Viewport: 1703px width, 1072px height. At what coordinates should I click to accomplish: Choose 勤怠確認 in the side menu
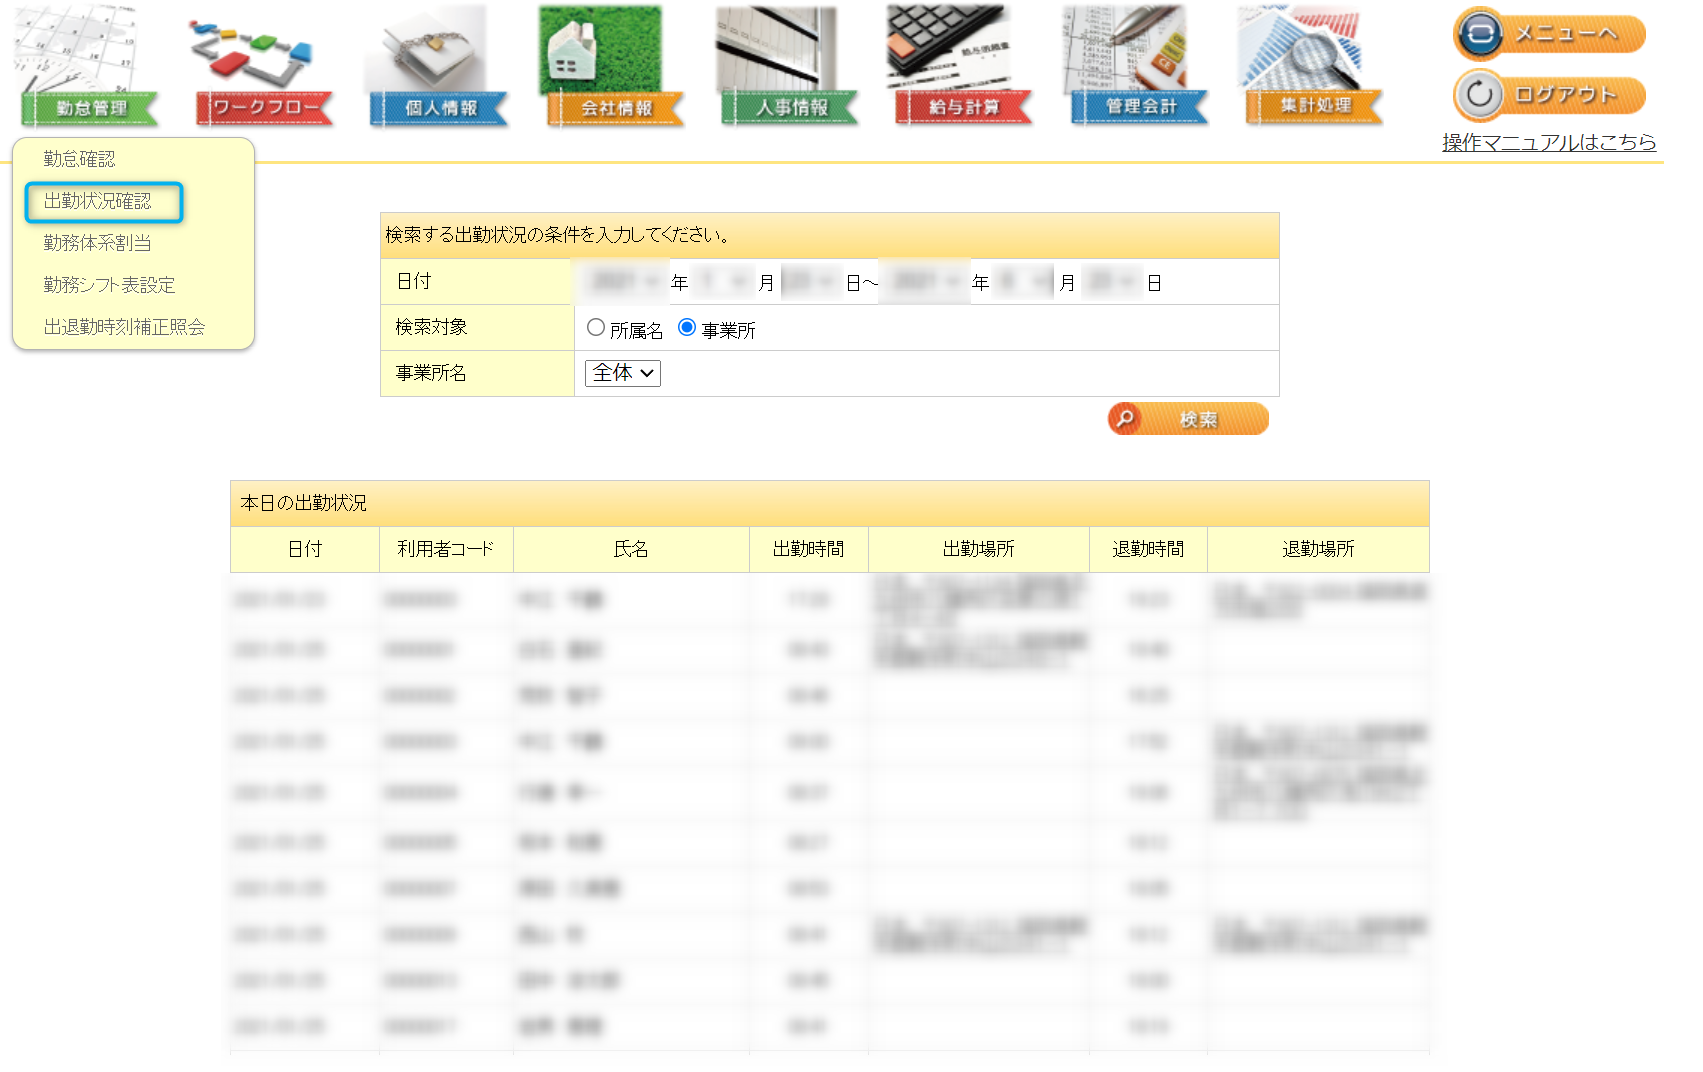coord(79,159)
